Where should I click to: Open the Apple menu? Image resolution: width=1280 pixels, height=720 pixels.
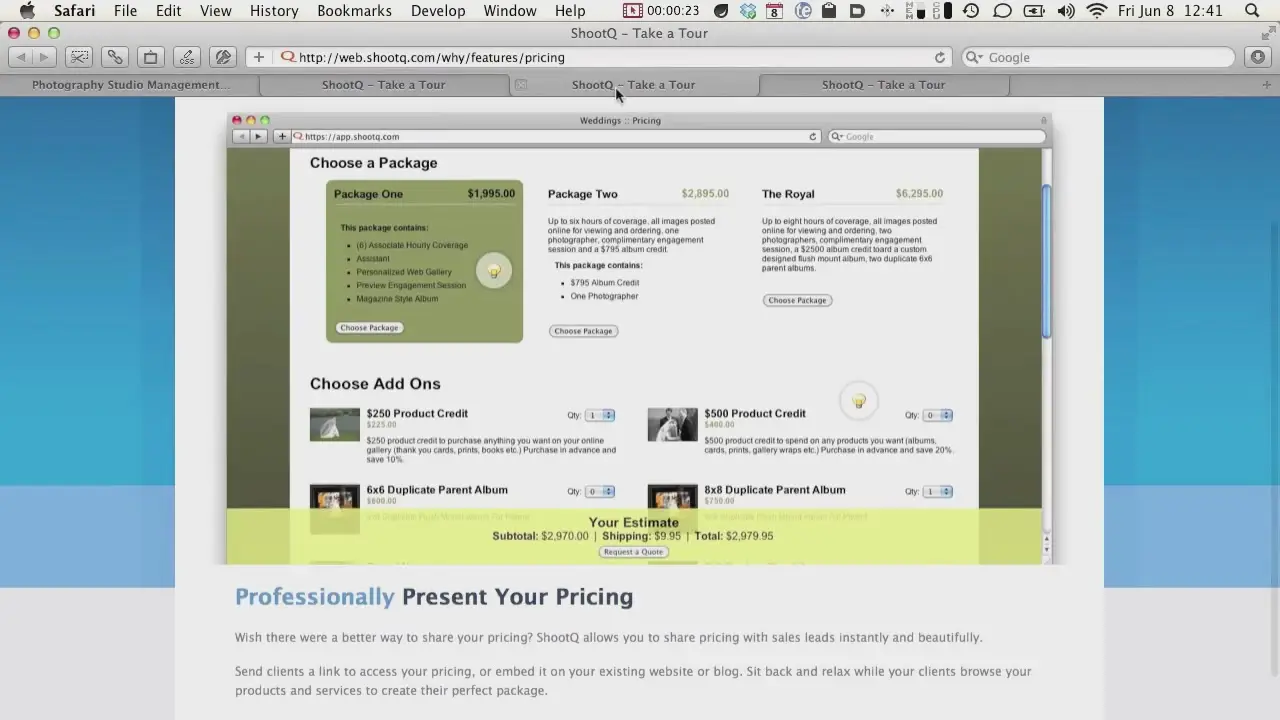click(x=27, y=11)
